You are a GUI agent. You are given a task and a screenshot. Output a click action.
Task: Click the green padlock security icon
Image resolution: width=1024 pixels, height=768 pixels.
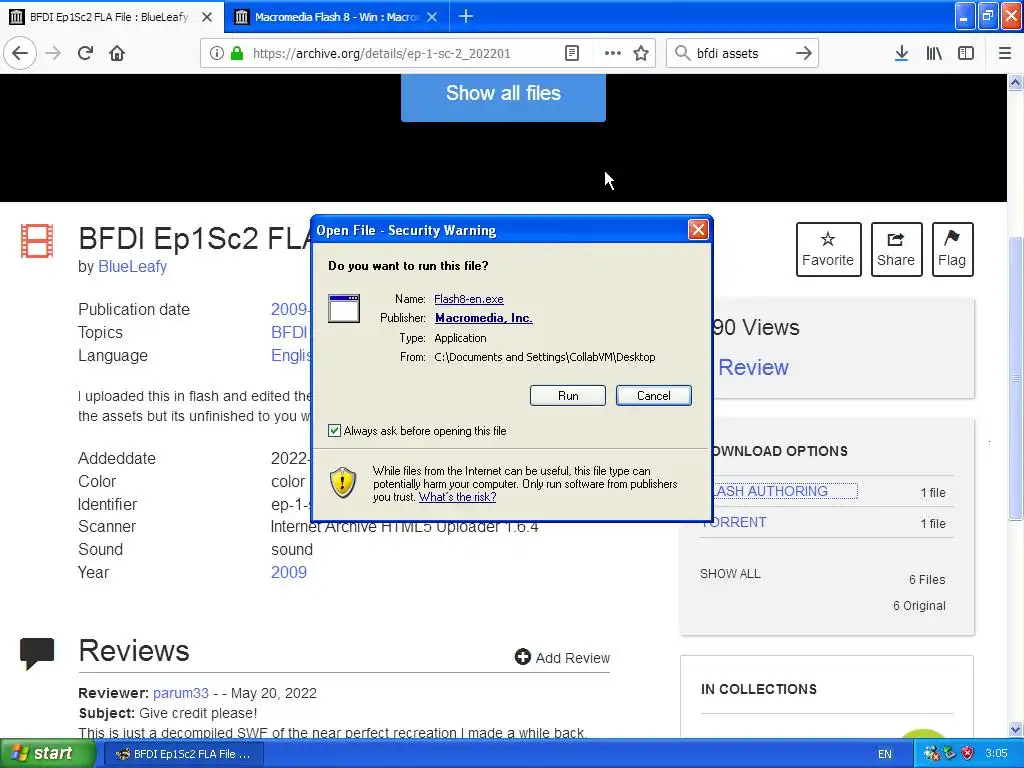(x=237, y=54)
